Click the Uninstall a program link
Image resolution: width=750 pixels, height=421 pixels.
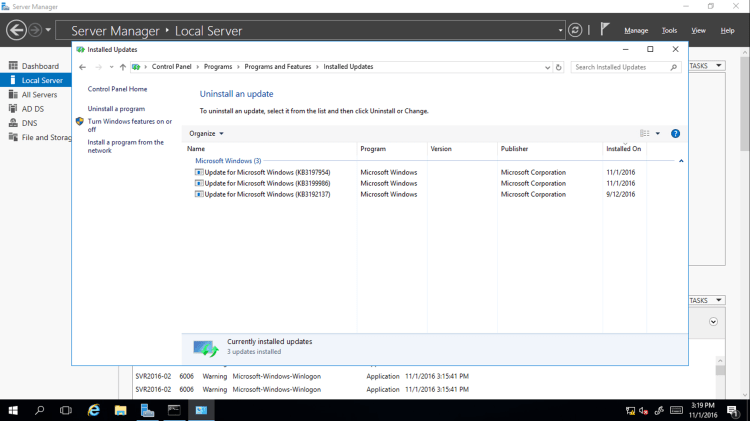pos(116,108)
